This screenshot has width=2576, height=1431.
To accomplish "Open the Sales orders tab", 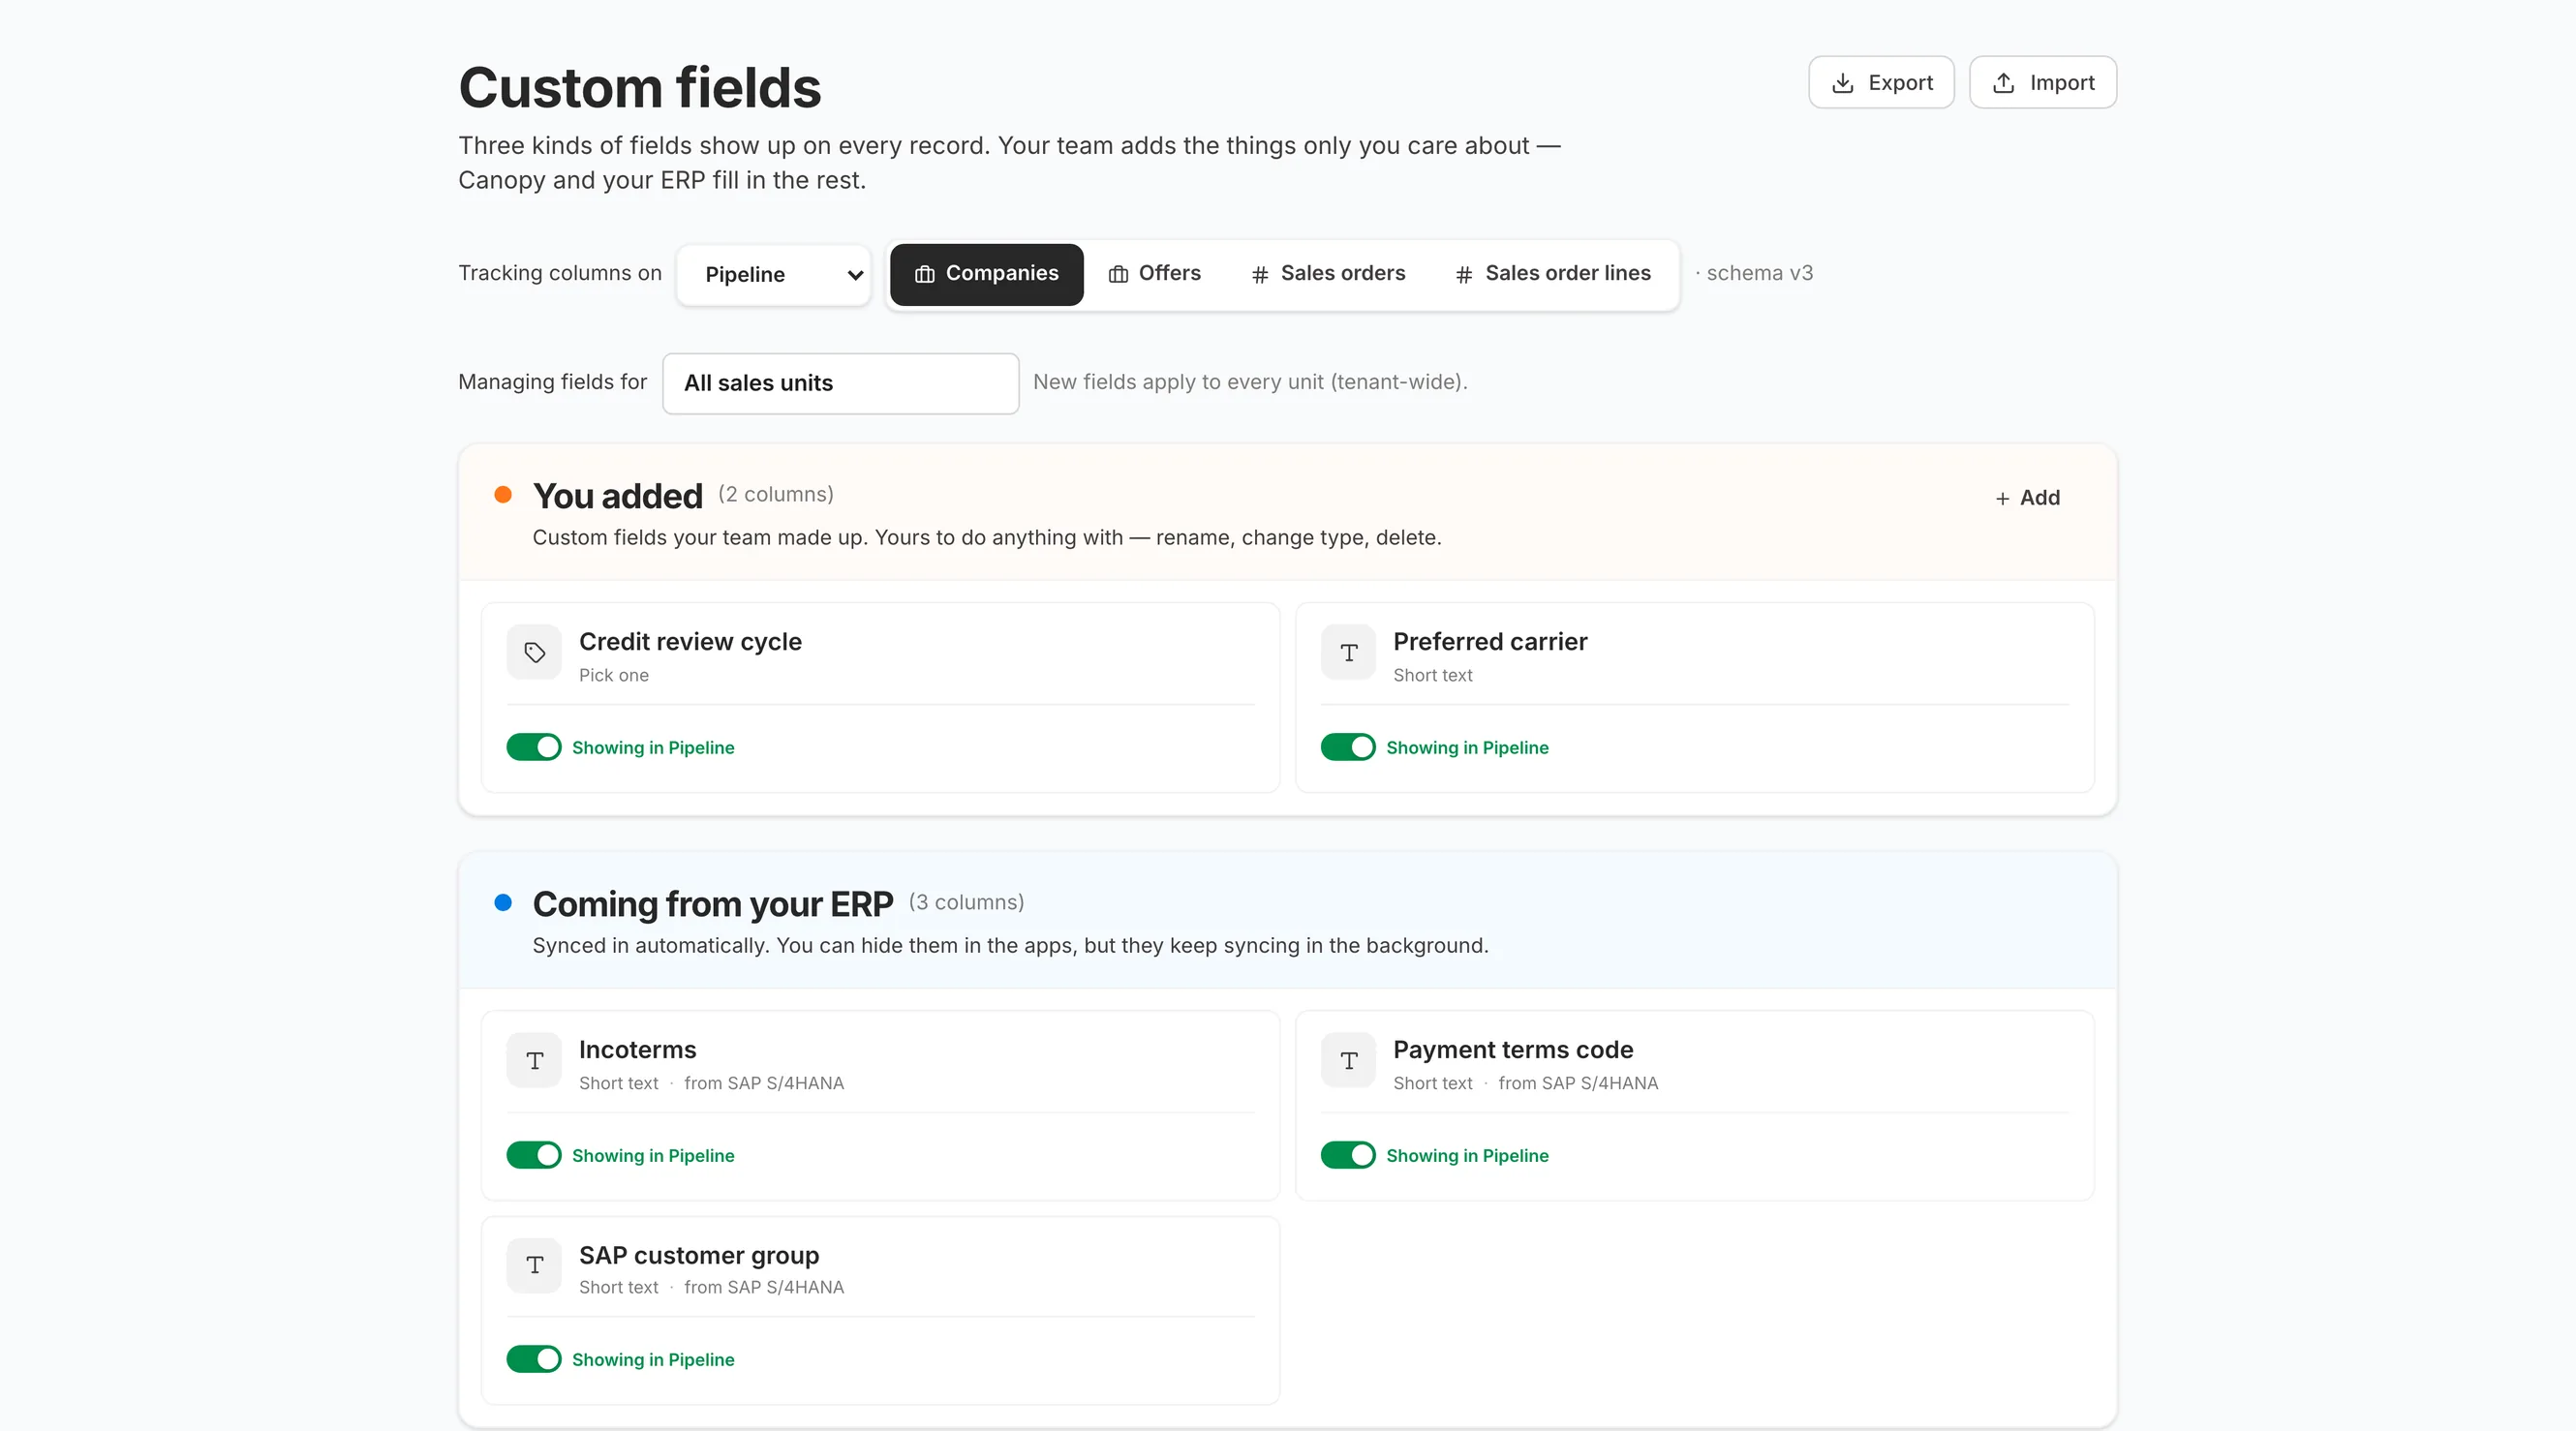I will click(1328, 274).
